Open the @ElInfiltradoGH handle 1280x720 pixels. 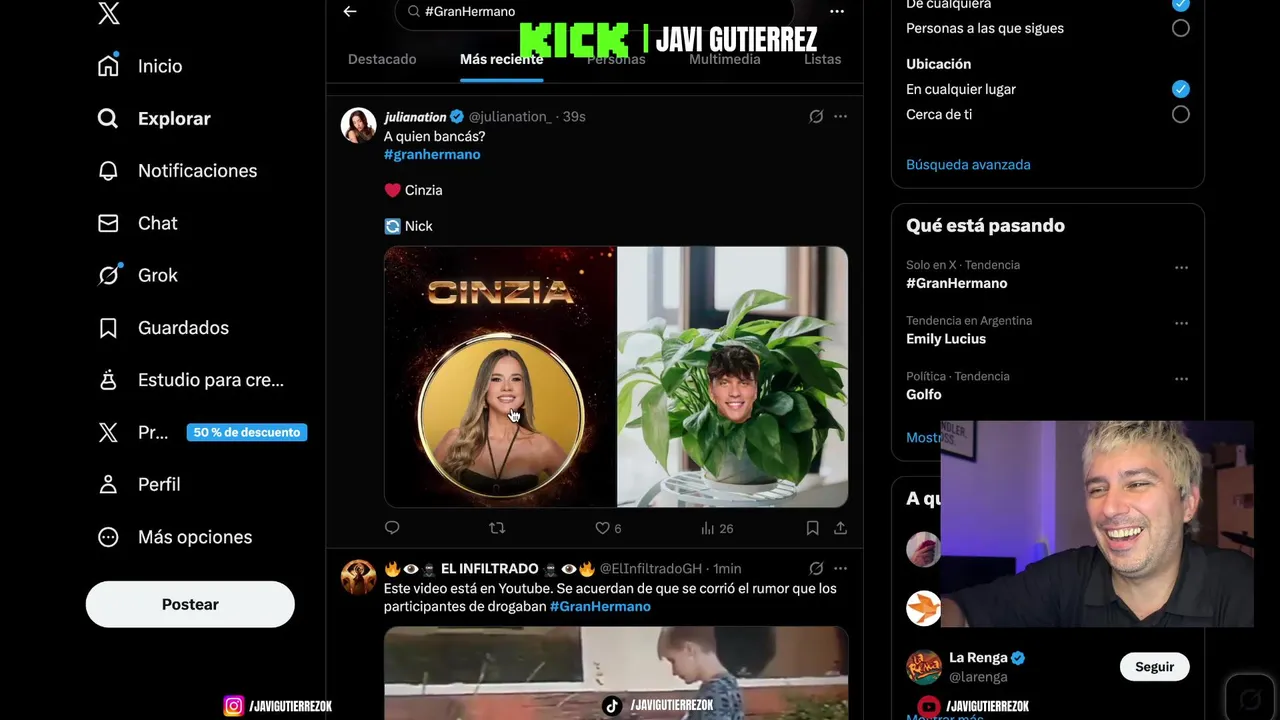(653, 568)
